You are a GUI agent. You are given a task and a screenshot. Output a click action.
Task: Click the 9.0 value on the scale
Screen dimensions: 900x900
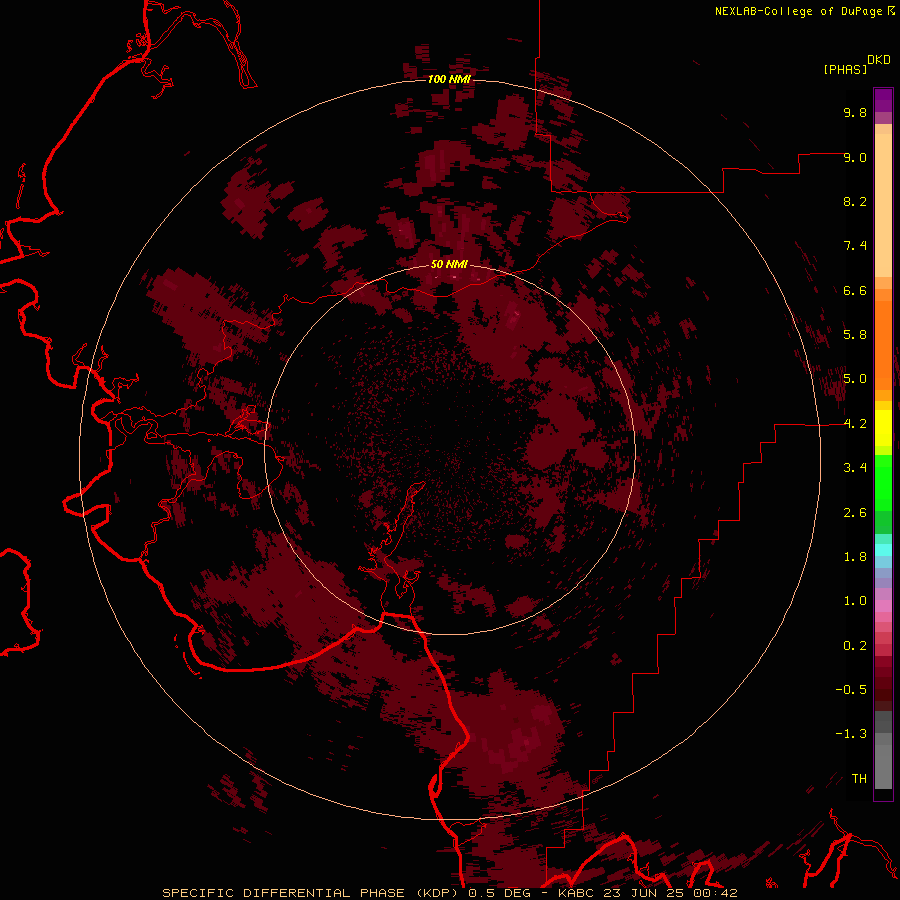pyautogui.click(x=855, y=157)
